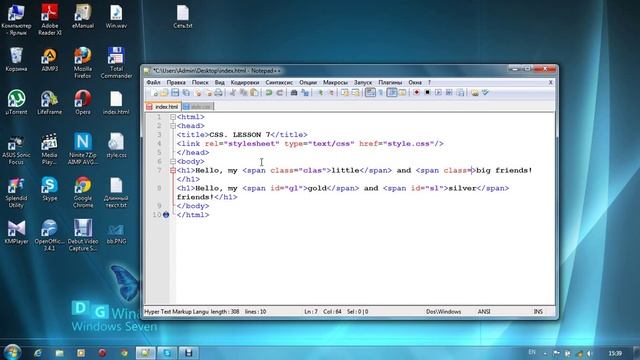
Task: Close document with X at menu bar end
Action: click(x=551, y=82)
